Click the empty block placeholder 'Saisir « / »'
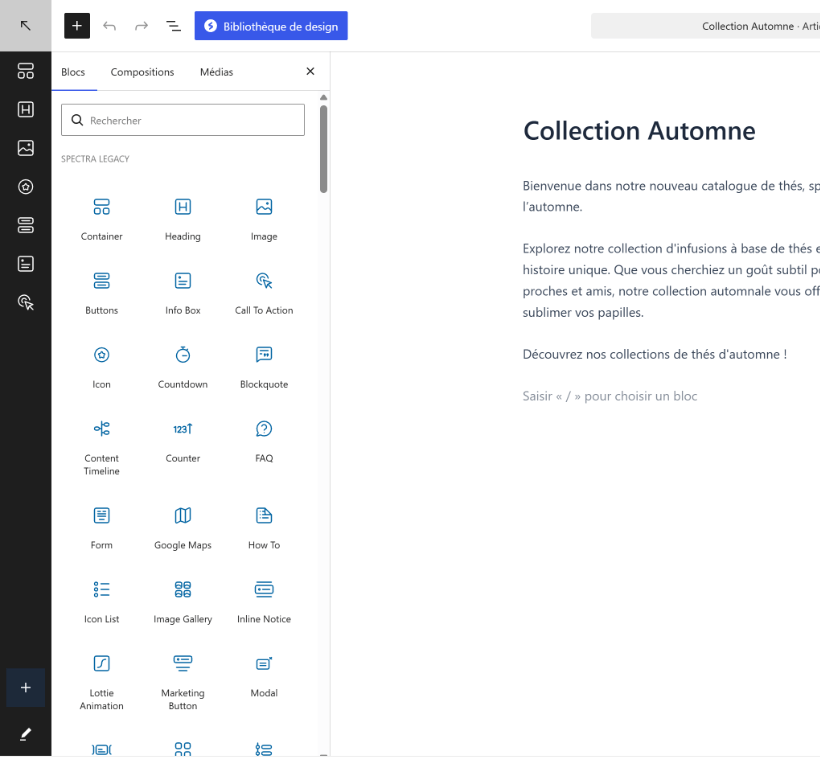Screen dimensions: 820x760 pos(610,396)
